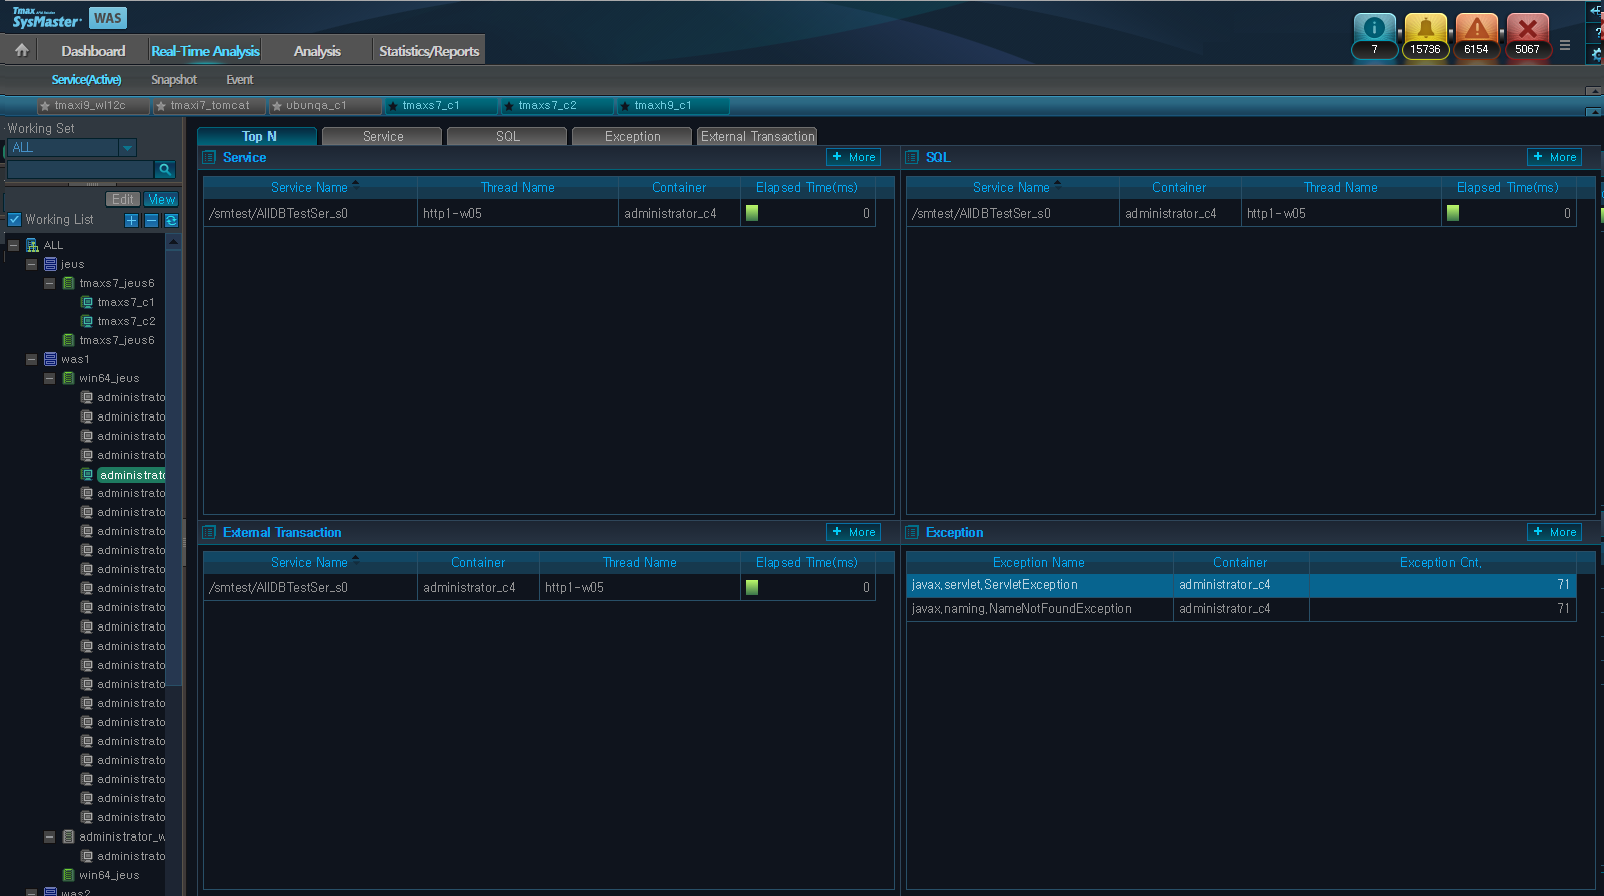This screenshot has height=896, width=1604.
Task: Select the Top N tab
Action: pos(258,136)
